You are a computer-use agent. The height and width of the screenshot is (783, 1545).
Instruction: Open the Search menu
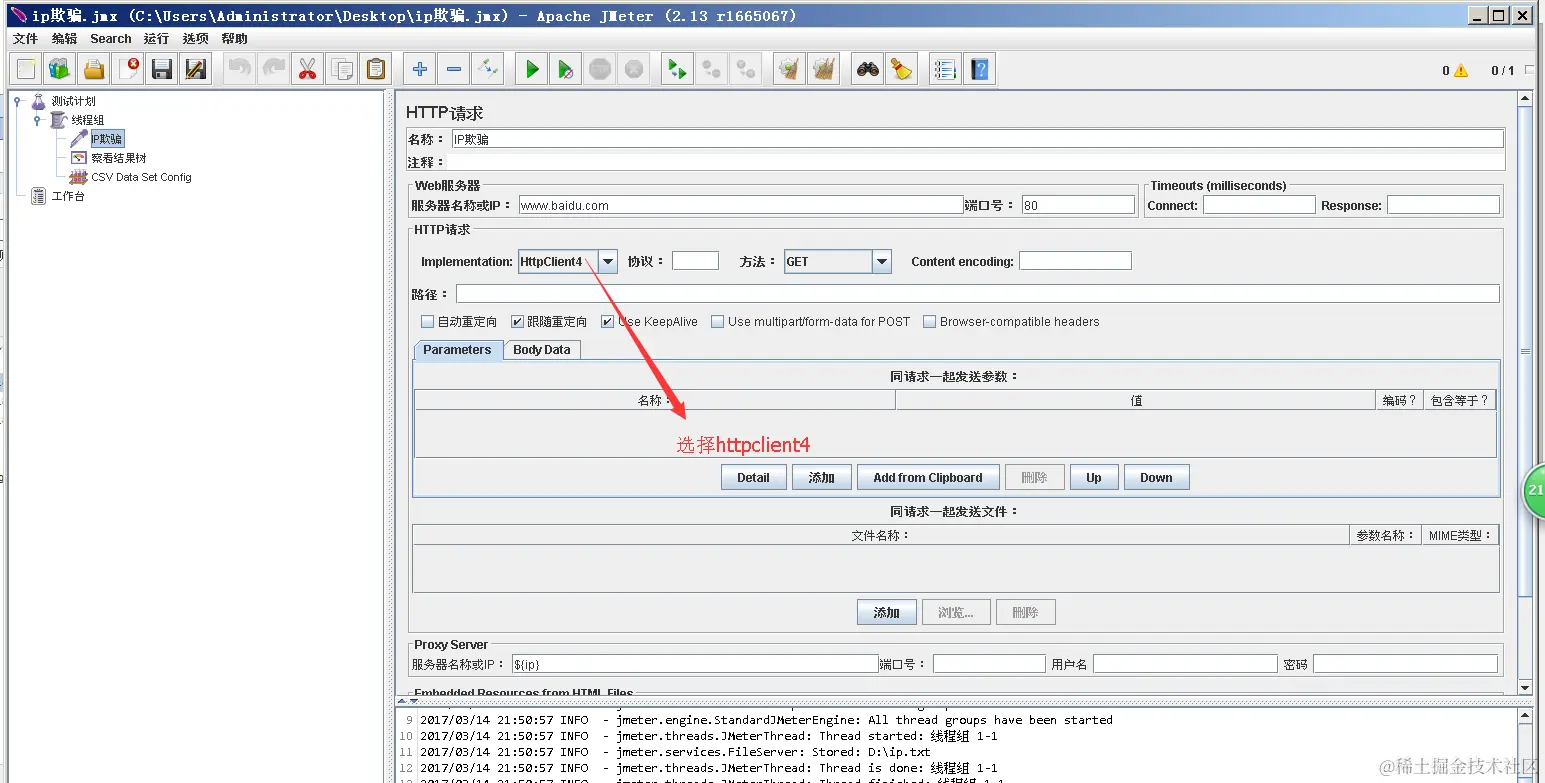111,39
